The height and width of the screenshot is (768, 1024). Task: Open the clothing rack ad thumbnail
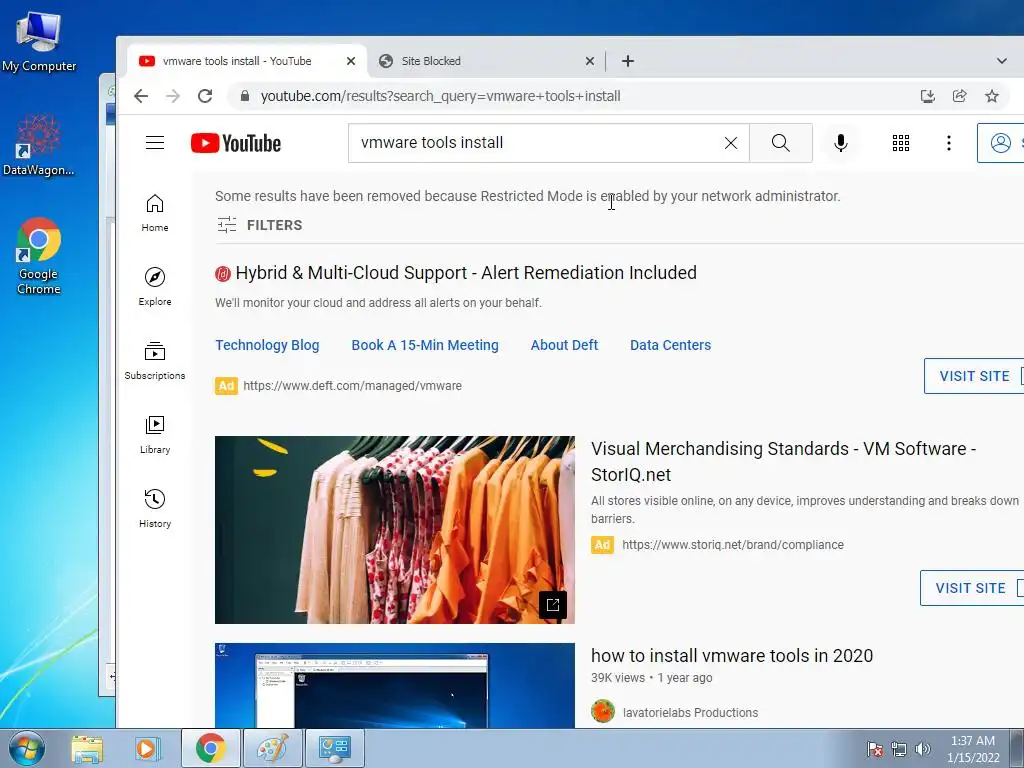(394, 530)
